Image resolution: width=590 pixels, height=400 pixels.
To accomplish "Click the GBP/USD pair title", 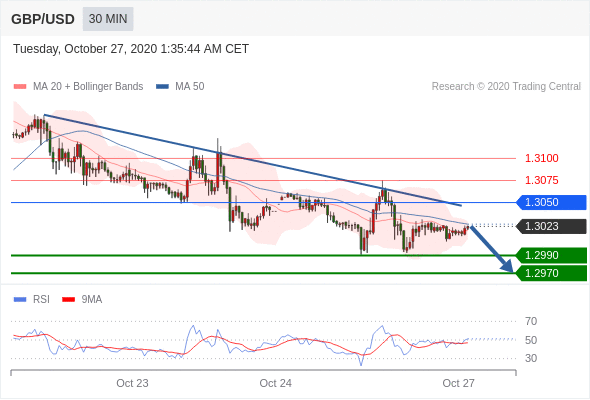I will pyautogui.click(x=43, y=19).
